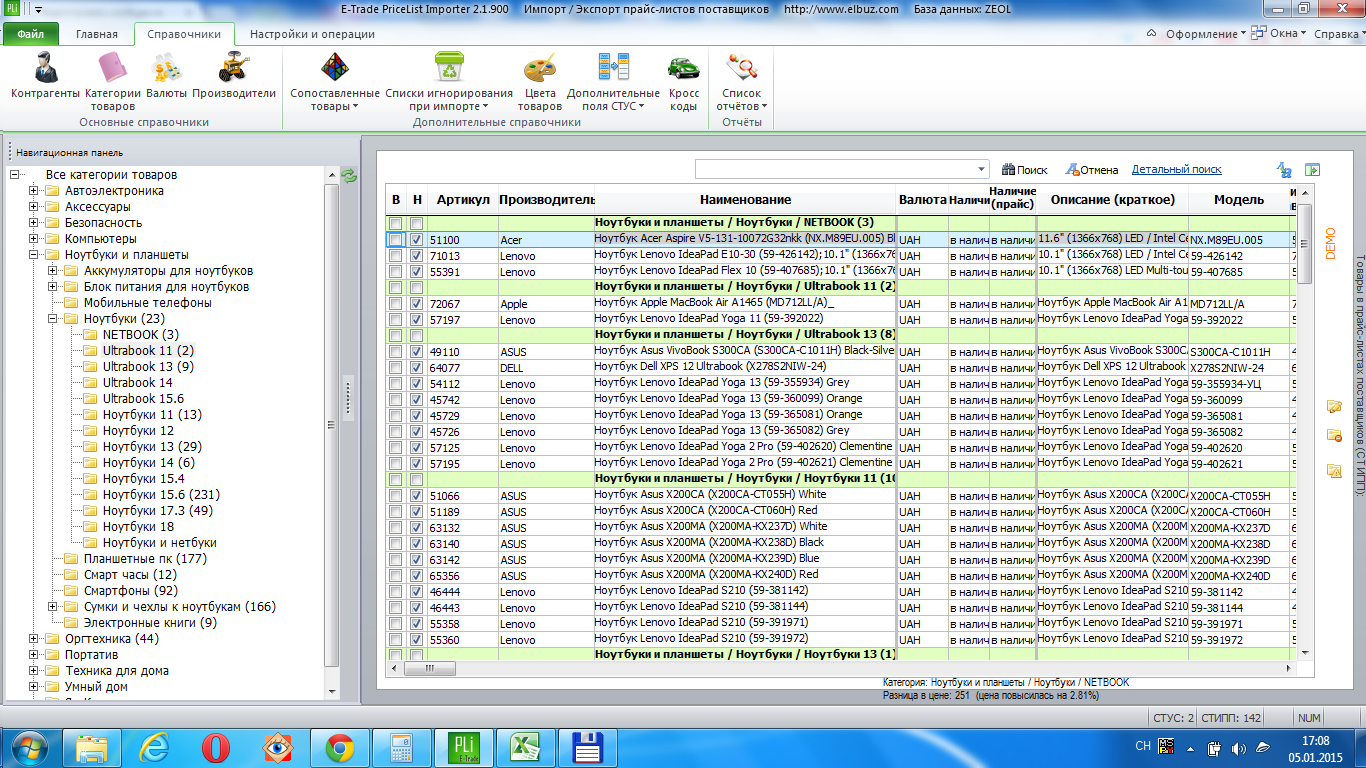This screenshot has height=768, width=1366.
Task: Sort by the Артикул column header
Action: pos(463,200)
